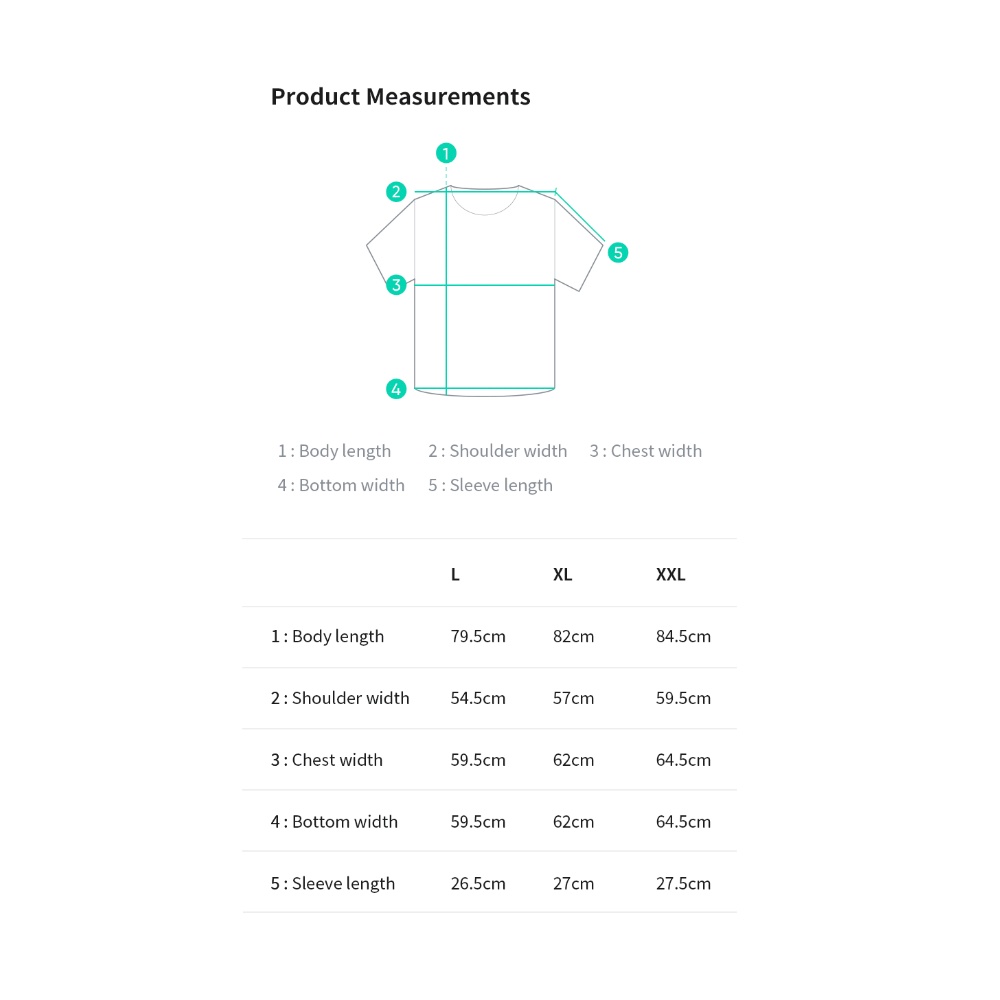Screen dimensions: 1000x1000
Task: Click the T-shirt neckline in diagram
Action: click(x=485, y=200)
